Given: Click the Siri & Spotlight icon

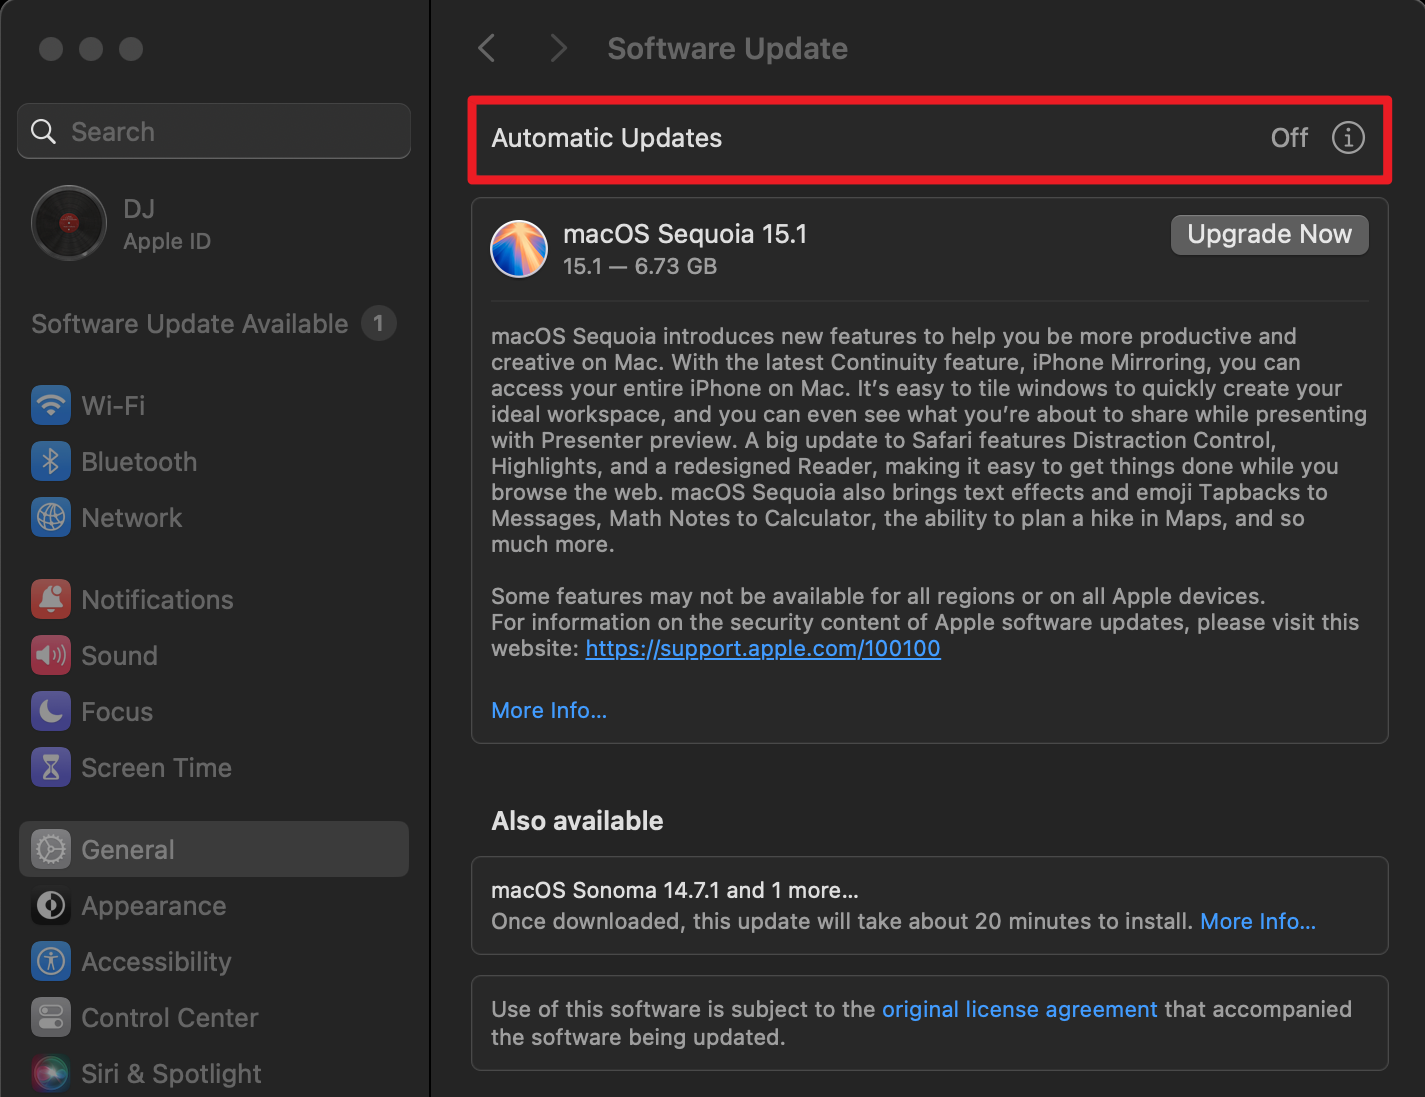Looking at the screenshot, I should tap(51, 1073).
